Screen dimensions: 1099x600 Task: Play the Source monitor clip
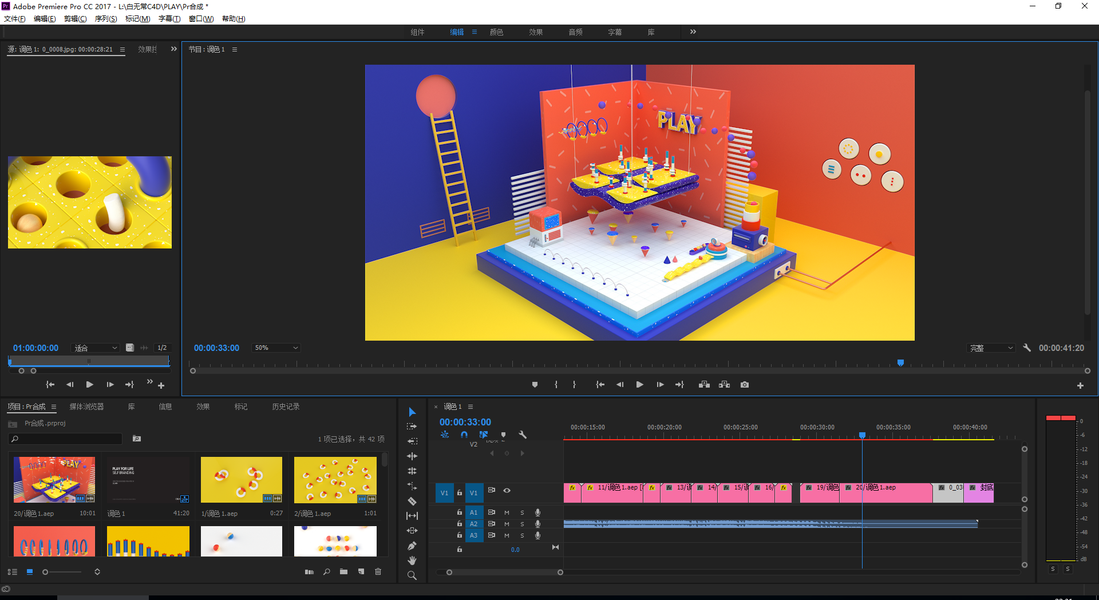point(89,384)
